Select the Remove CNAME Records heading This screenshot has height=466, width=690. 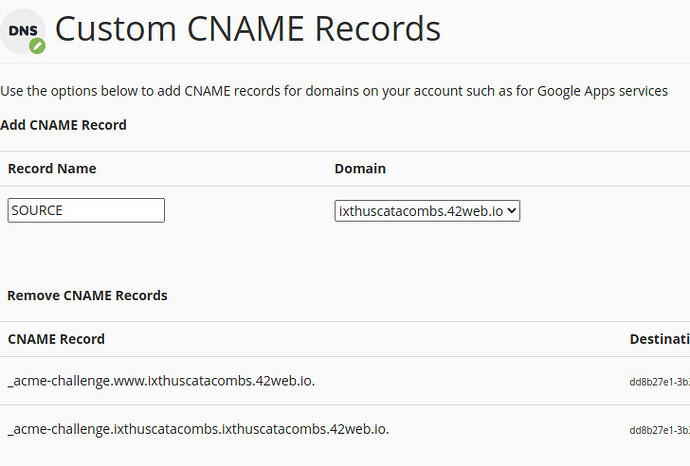87,295
